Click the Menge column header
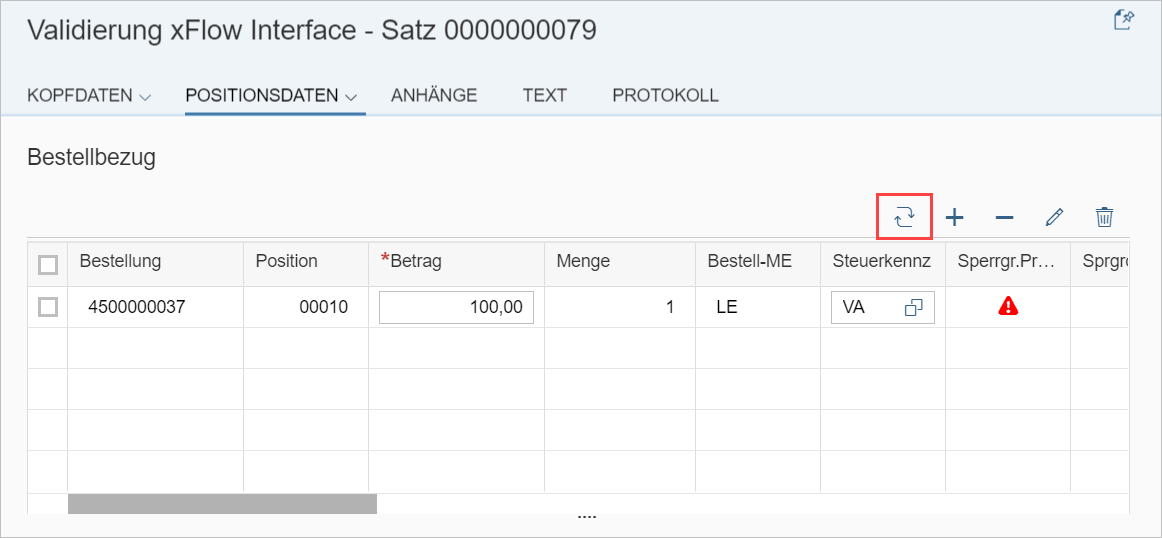Image resolution: width=1162 pixels, height=538 pixels. click(583, 262)
